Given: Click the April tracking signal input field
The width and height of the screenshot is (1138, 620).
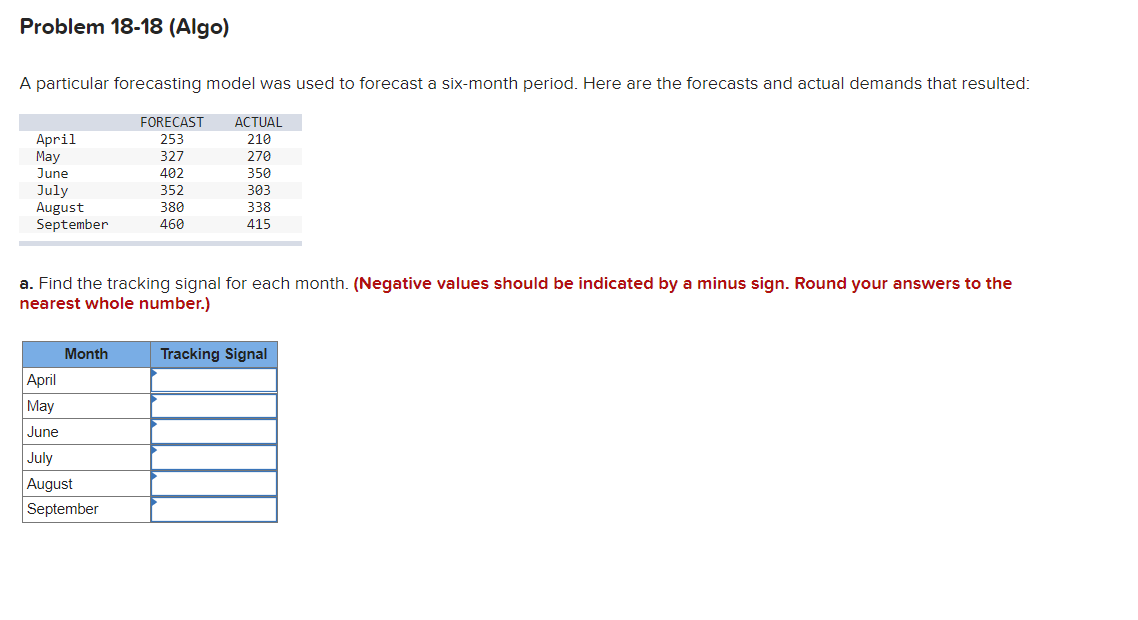Looking at the screenshot, I should point(214,380).
